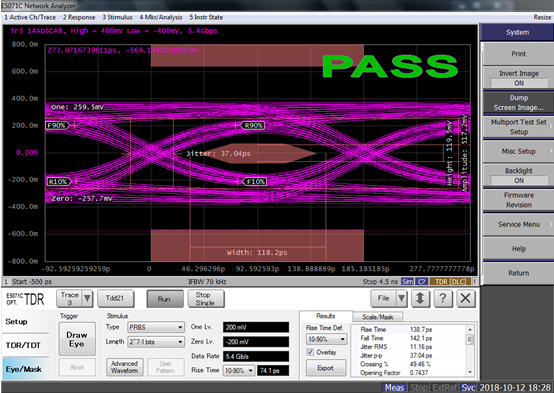554x393 pixels.
Task: Toggle Invert Image ON softkey
Action: pos(518,78)
